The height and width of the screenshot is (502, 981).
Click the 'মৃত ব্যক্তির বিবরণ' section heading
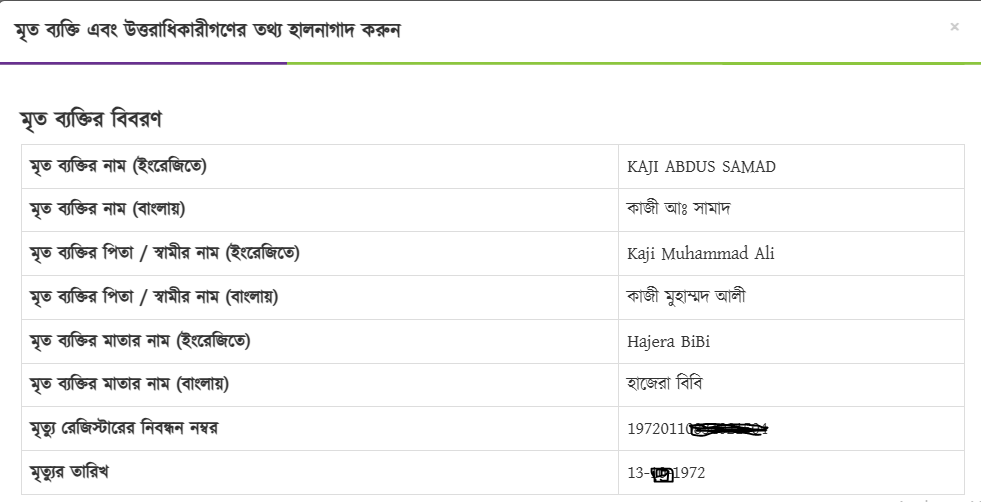[x=91, y=119]
